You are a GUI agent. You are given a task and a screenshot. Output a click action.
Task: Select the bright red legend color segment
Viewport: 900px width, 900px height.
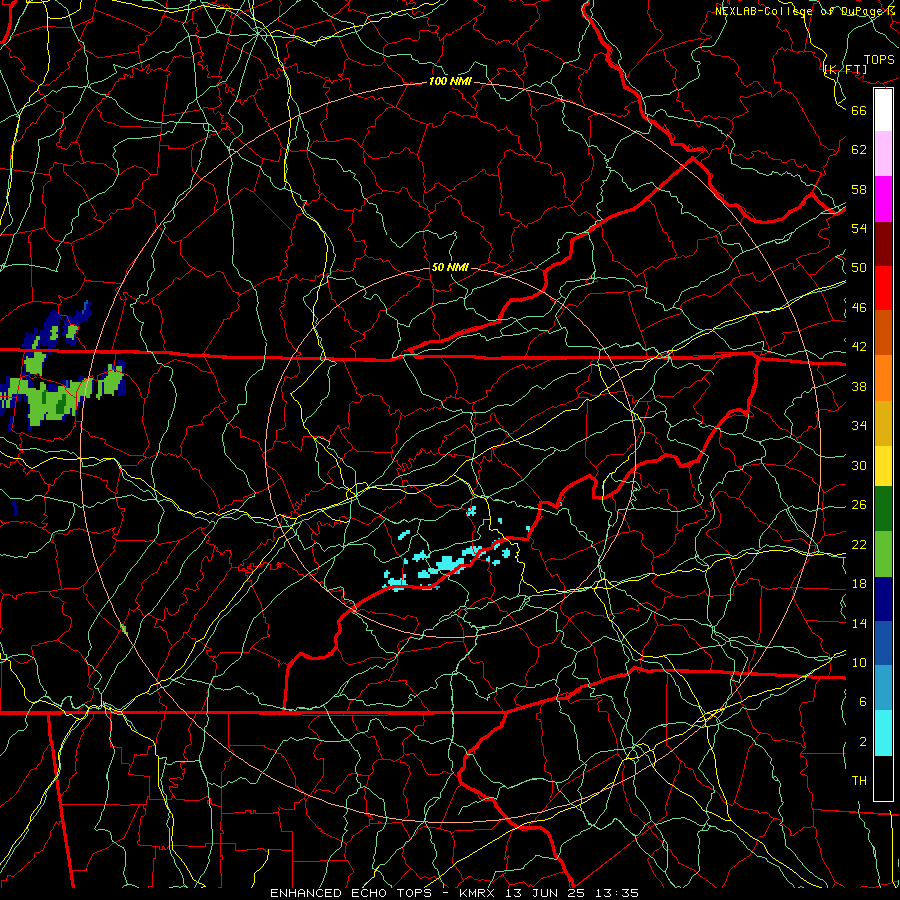tap(883, 288)
